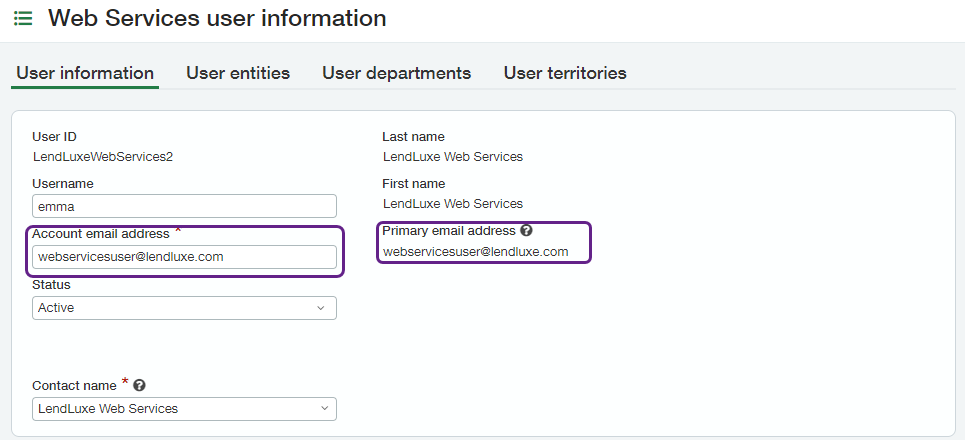The image size is (965, 440).
Task: Go to the User departments tab
Action: click(x=396, y=73)
